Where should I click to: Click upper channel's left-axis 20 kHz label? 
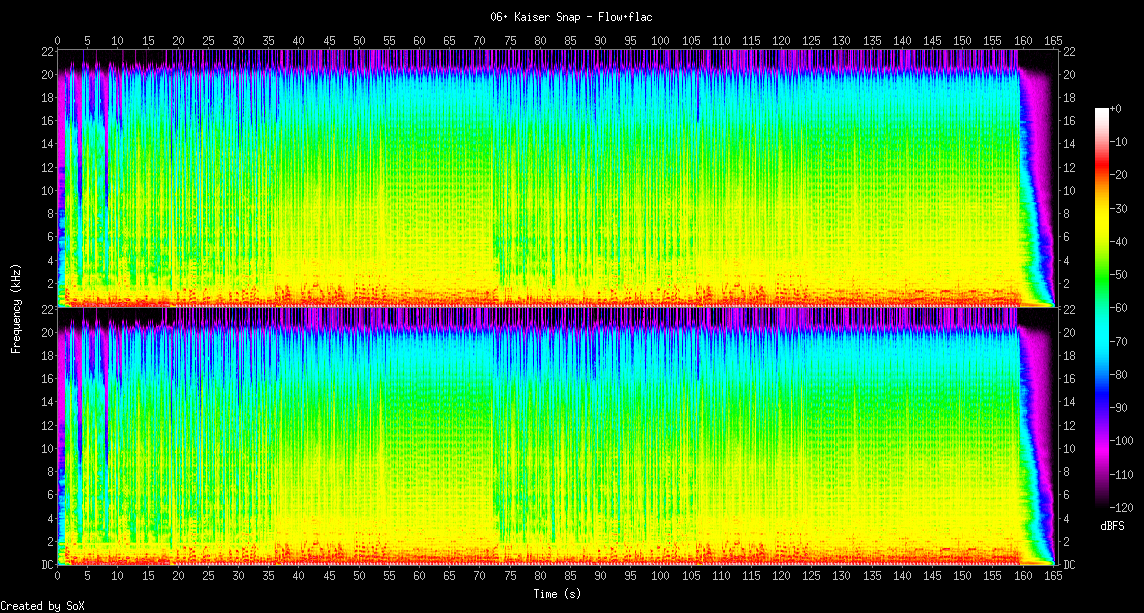coord(45,75)
